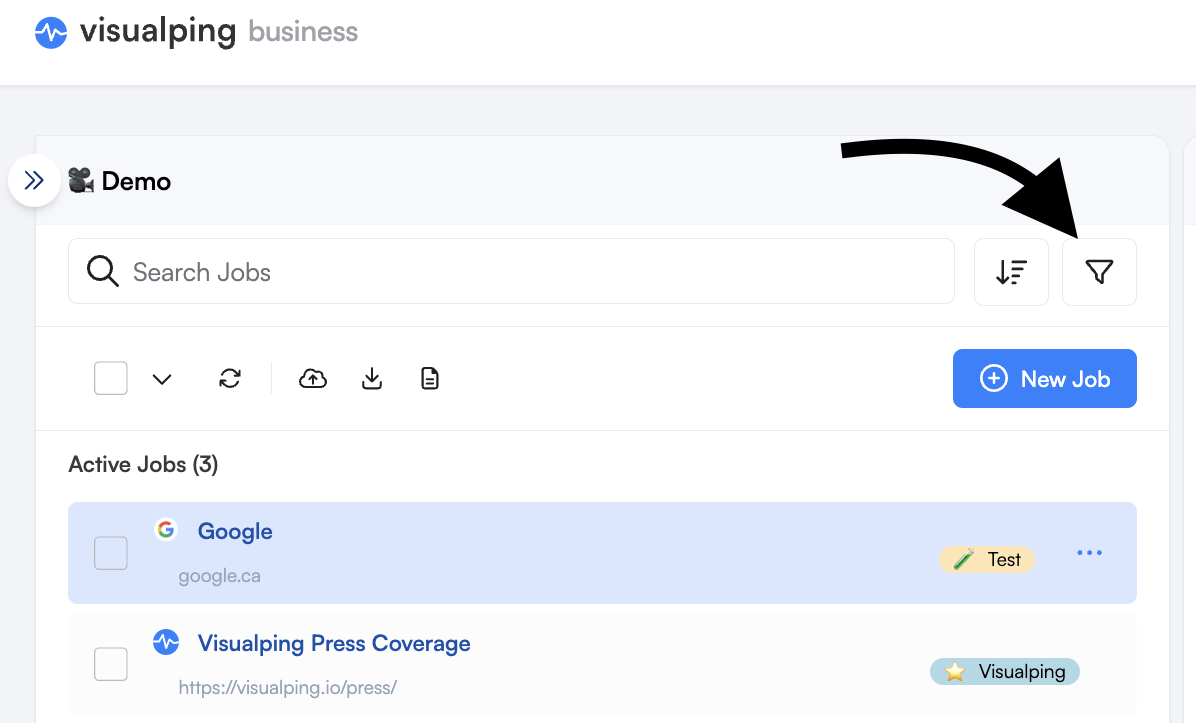Click the refresh jobs icon
The width and height of the screenshot is (1196, 723).
point(230,378)
